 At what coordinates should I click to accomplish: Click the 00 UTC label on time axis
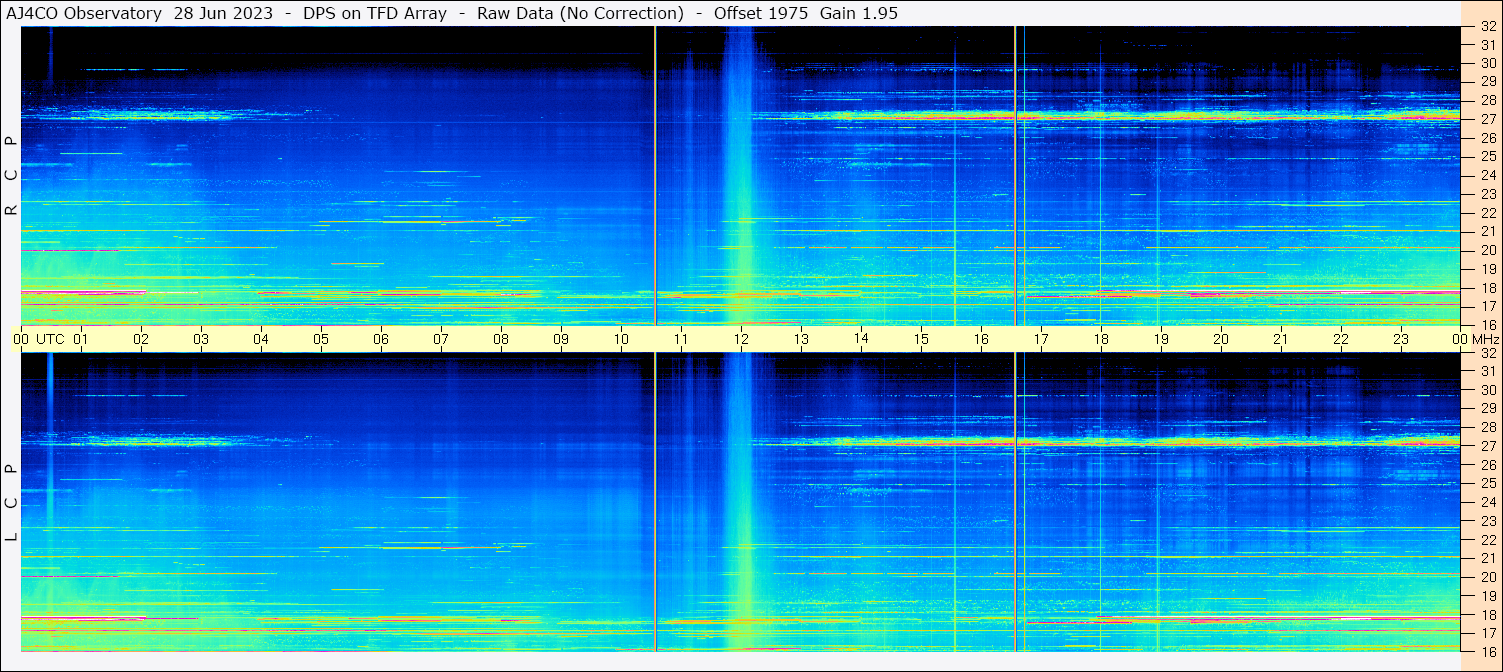[x=41, y=339]
